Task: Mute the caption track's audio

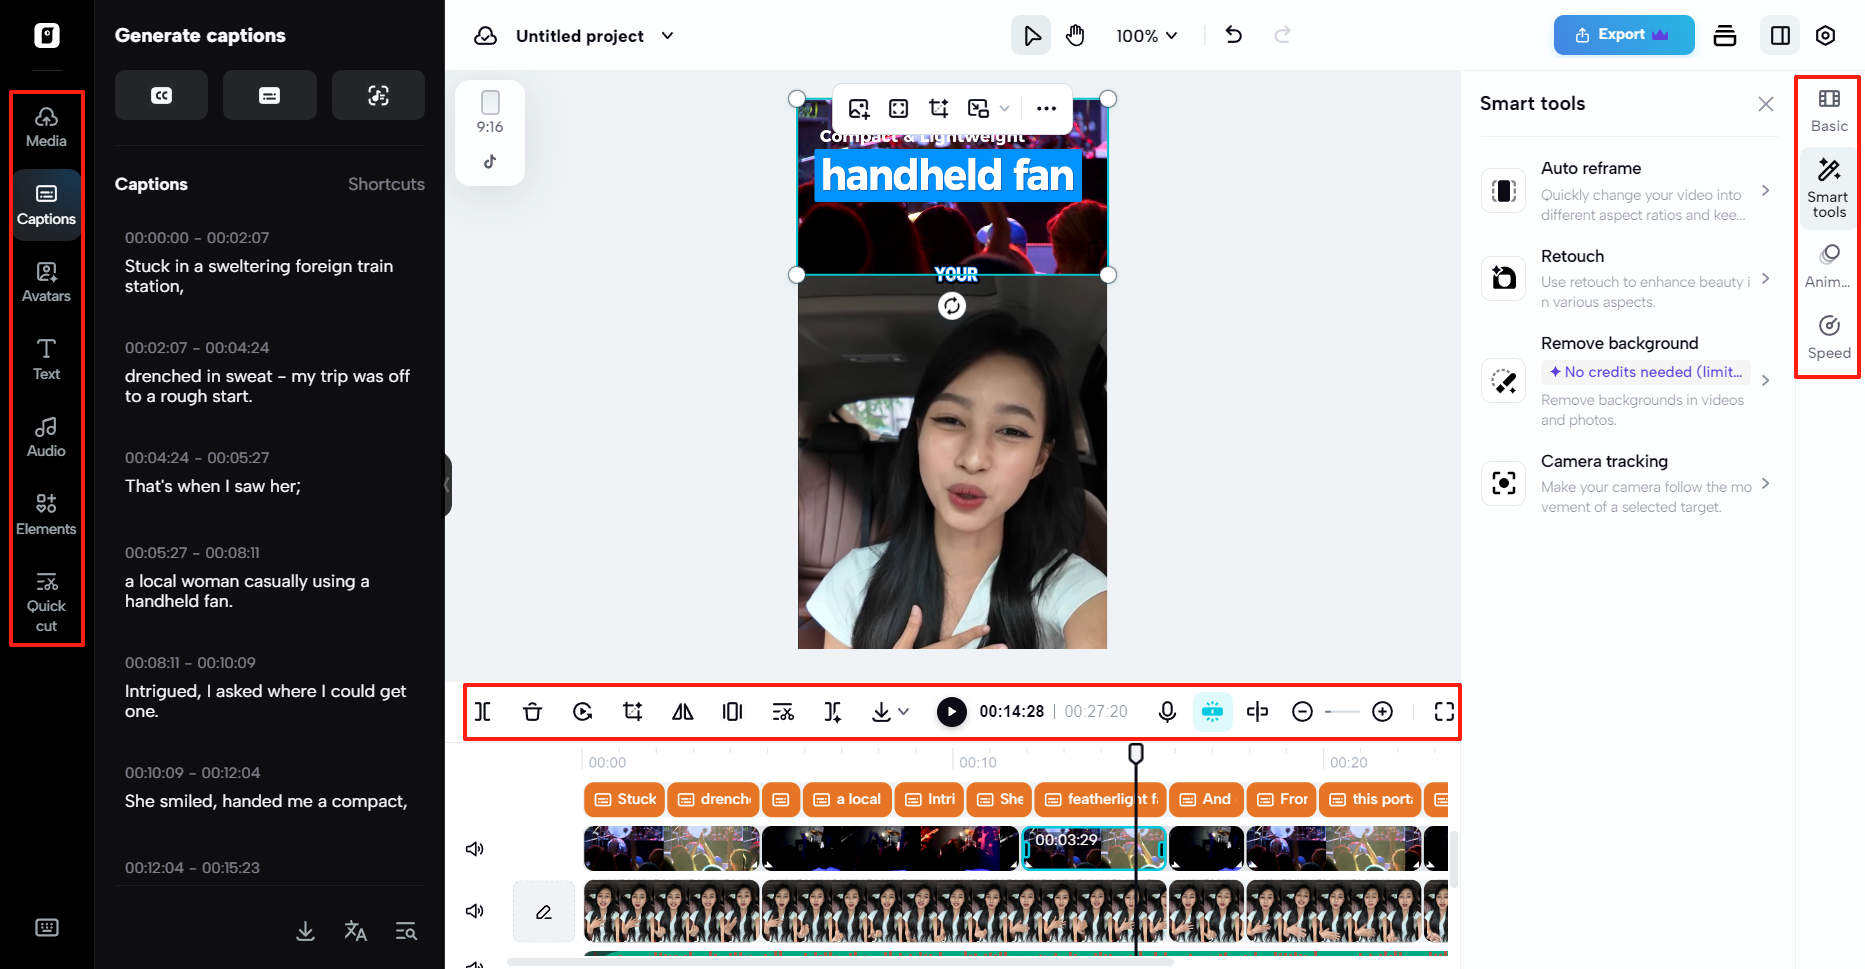Action: point(475,848)
